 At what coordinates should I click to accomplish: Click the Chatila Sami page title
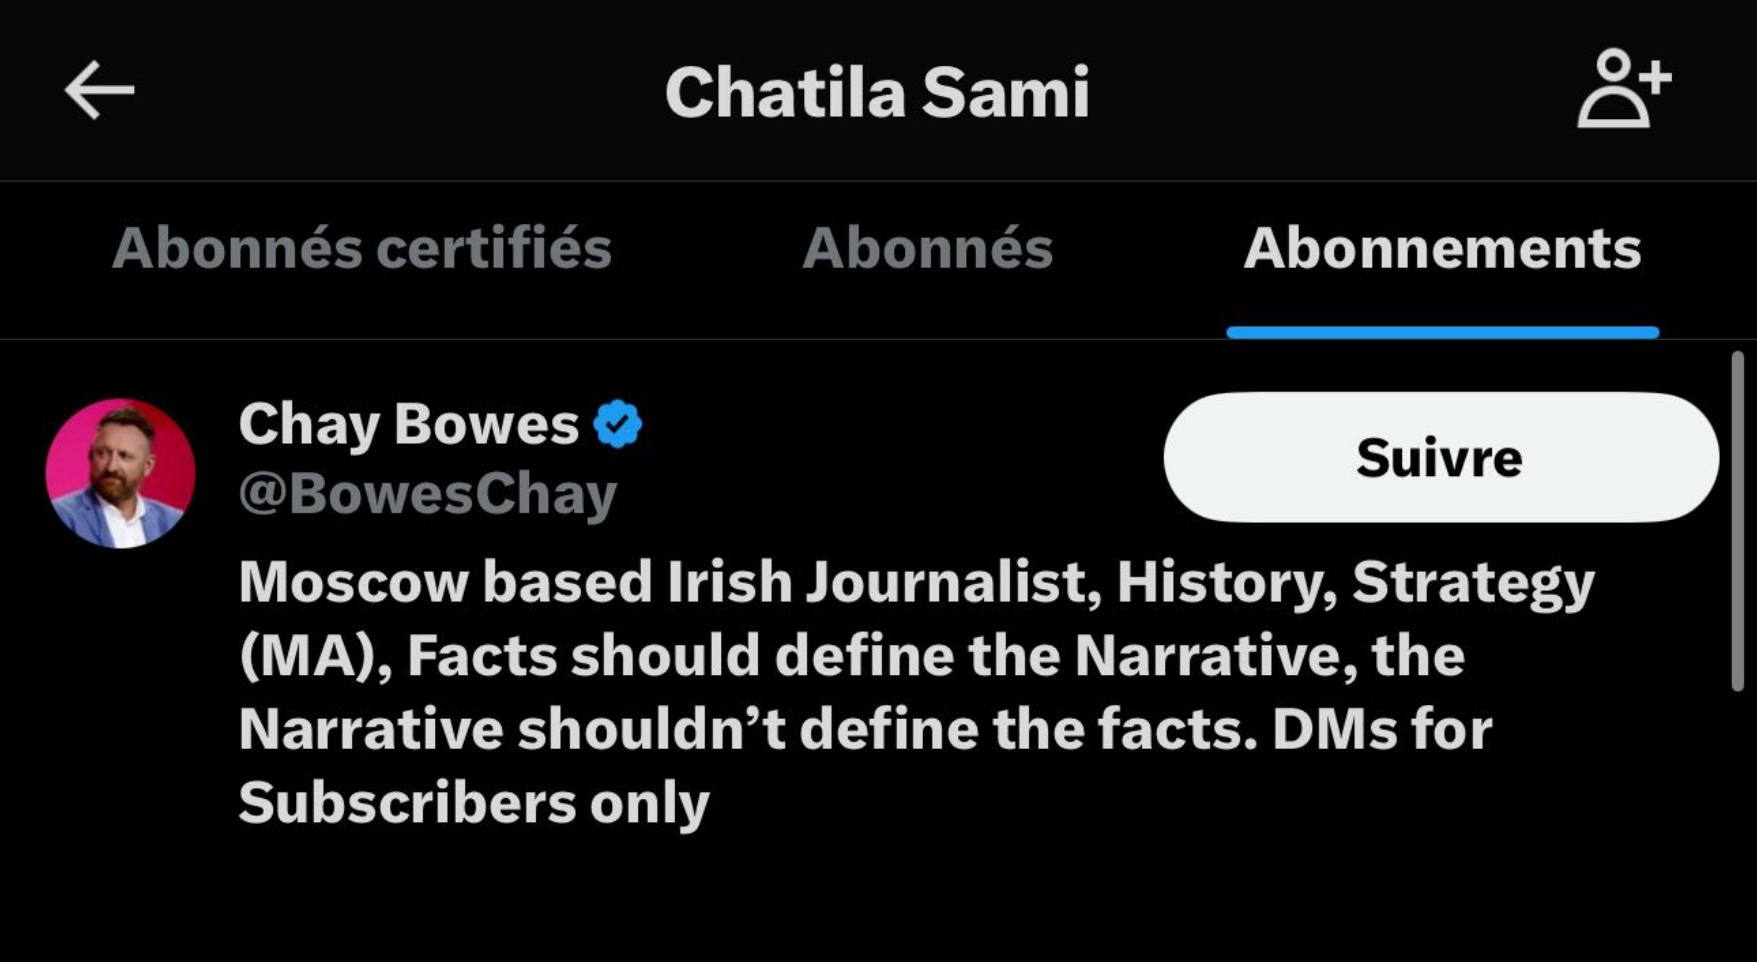click(877, 92)
